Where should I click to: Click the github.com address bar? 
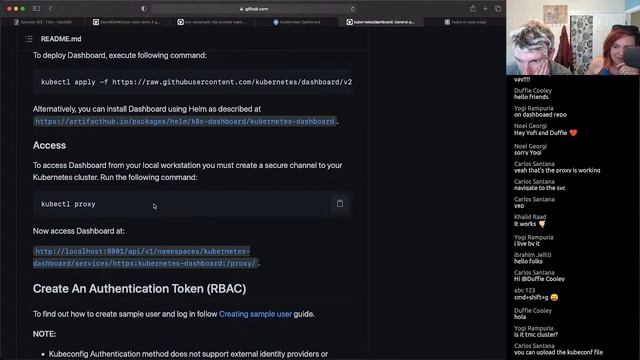pyautogui.click(x=253, y=9)
